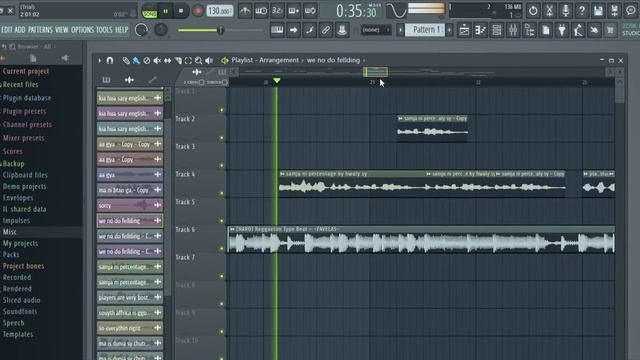
Task: Toggle overdub recording icon
Action: click(293, 11)
